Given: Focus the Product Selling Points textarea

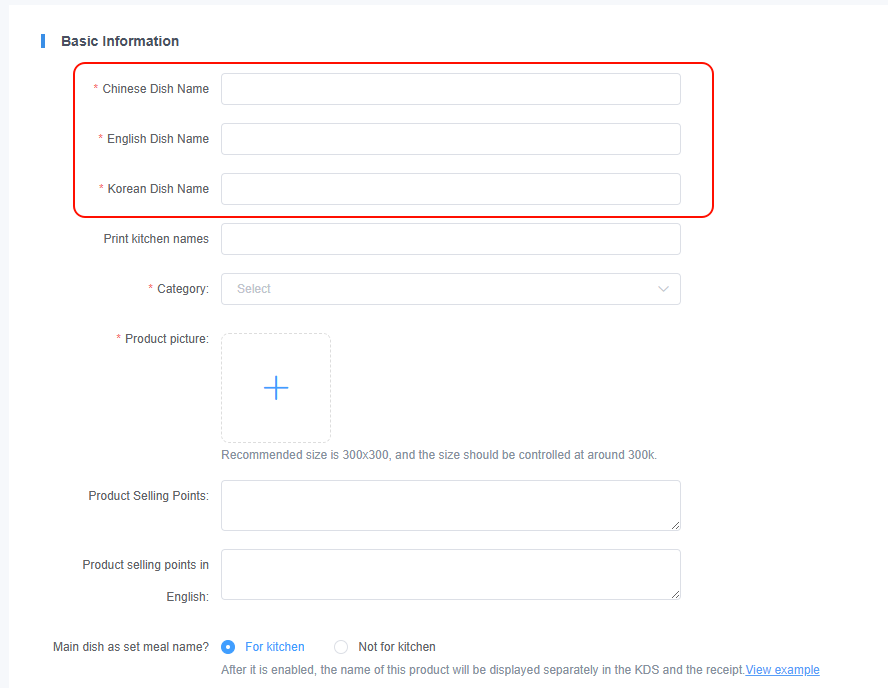Looking at the screenshot, I should [x=450, y=505].
